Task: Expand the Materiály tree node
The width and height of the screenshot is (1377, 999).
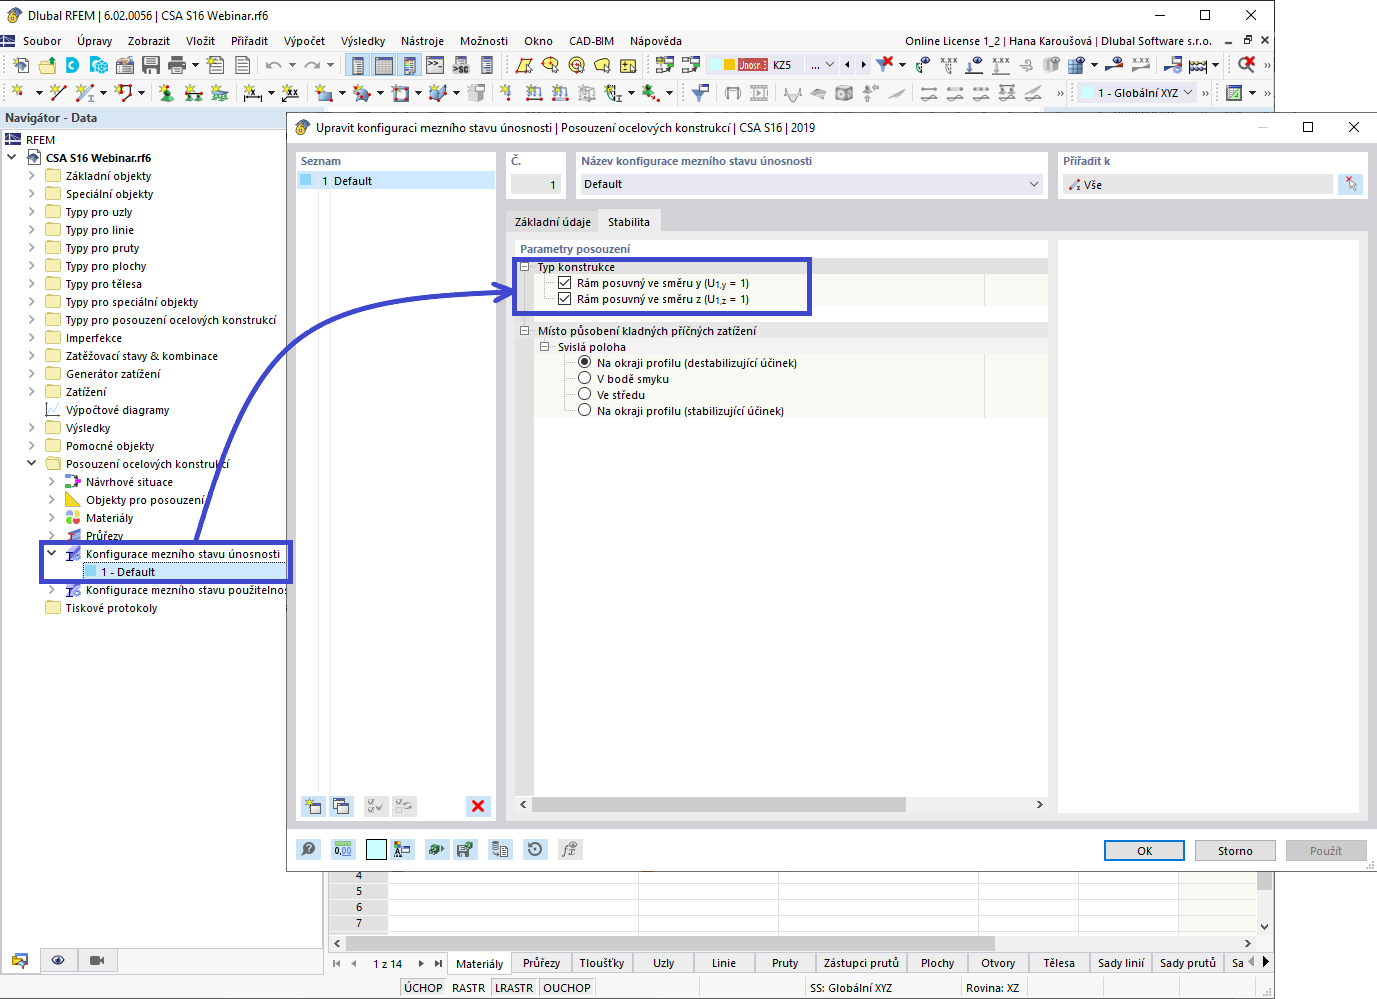Action: (51, 518)
